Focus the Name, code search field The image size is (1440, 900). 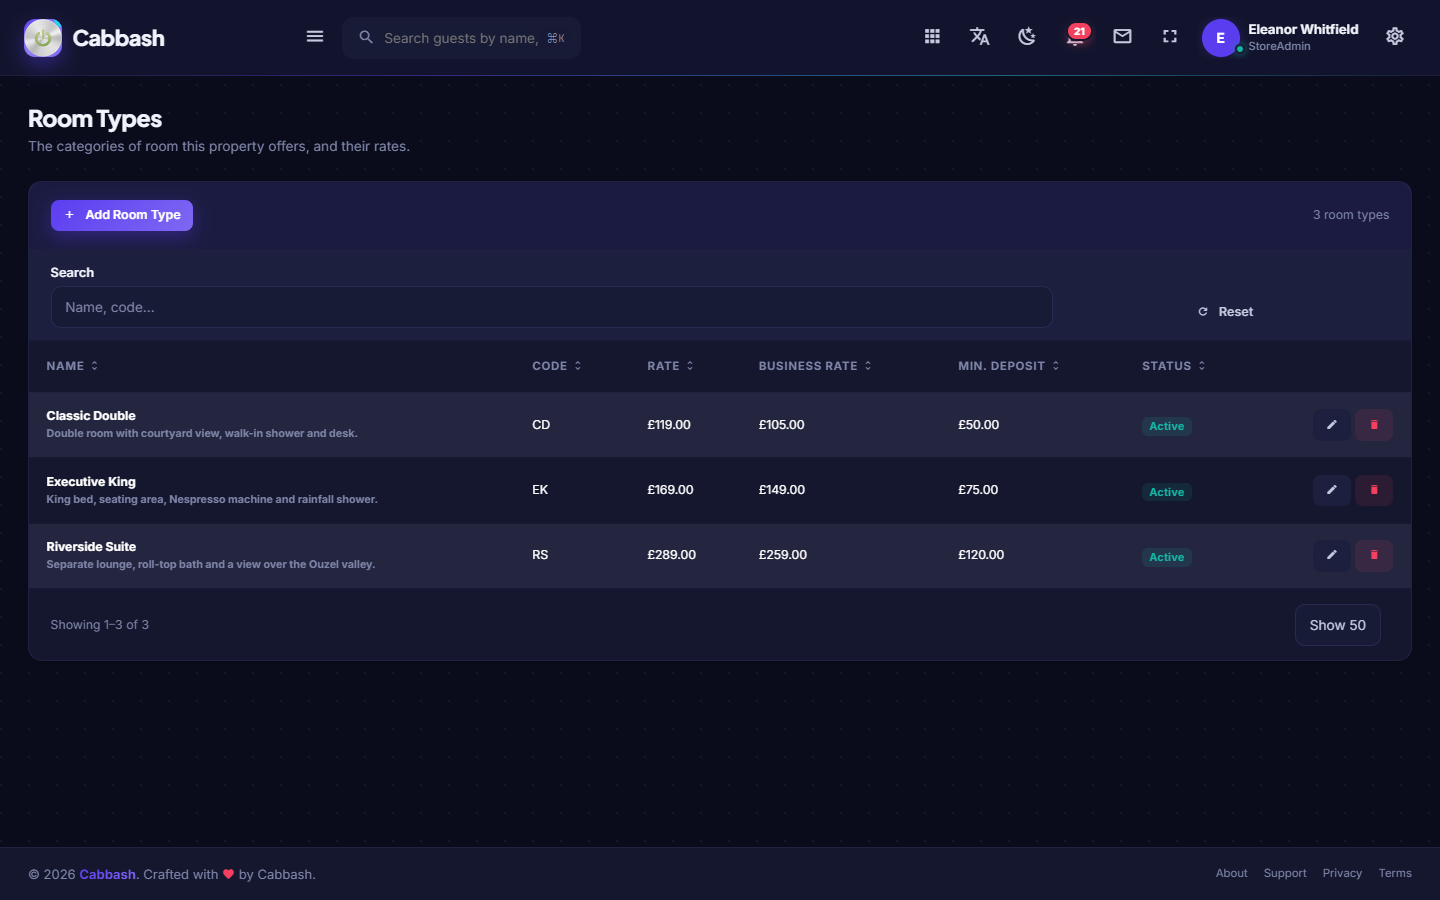point(551,307)
